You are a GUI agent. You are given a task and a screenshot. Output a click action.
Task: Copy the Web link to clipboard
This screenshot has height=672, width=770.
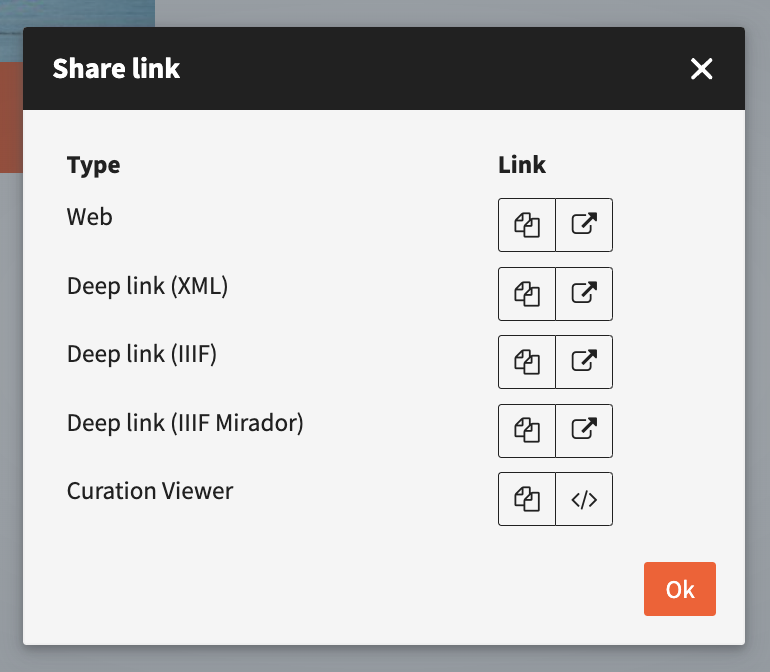coord(527,225)
